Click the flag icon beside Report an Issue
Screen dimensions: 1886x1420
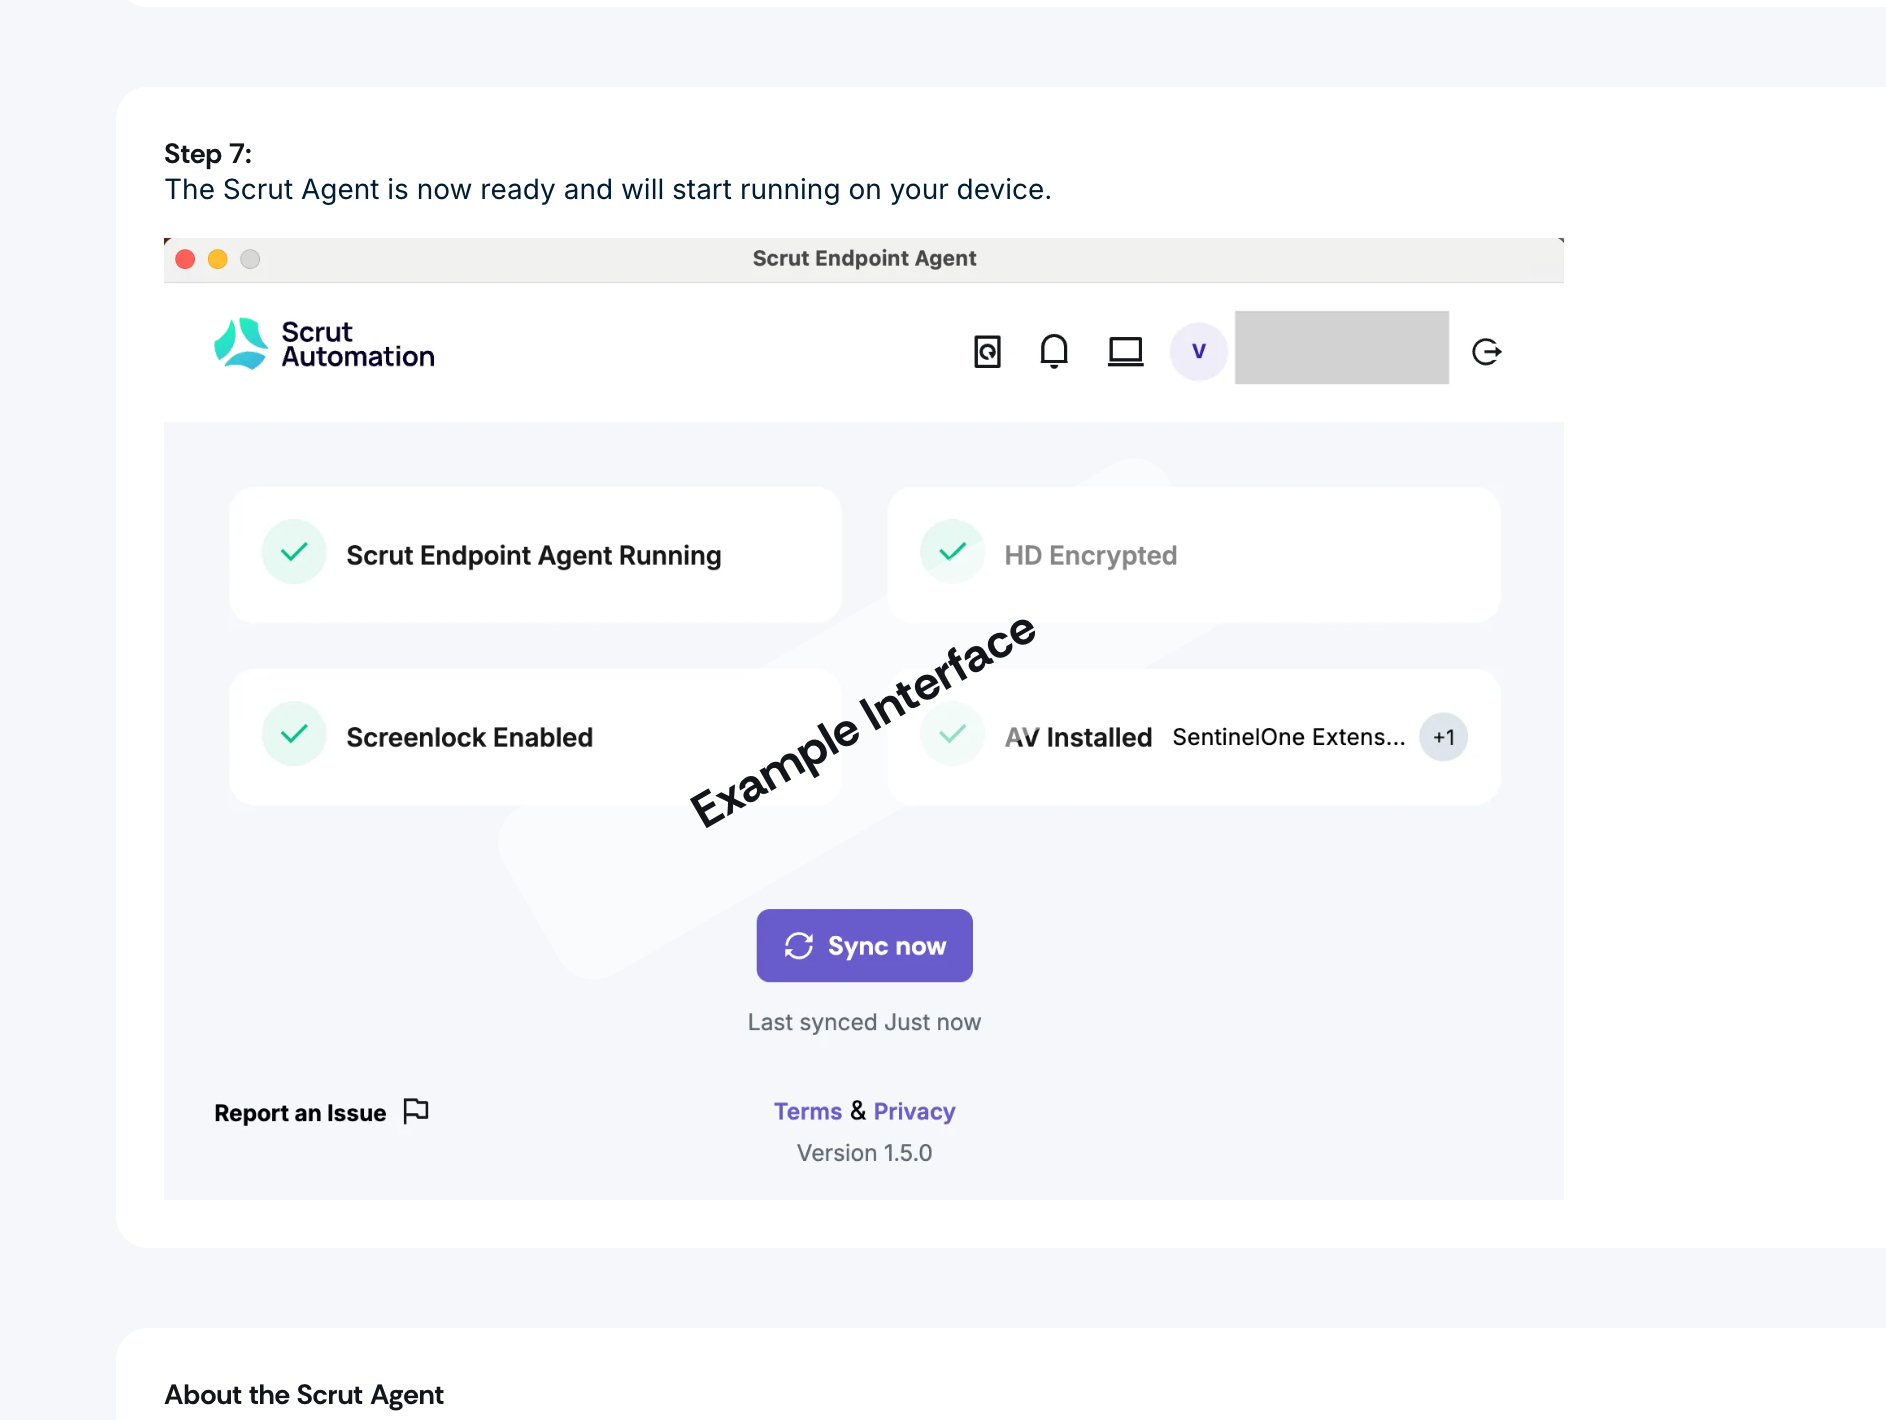(x=416, y=1111)
